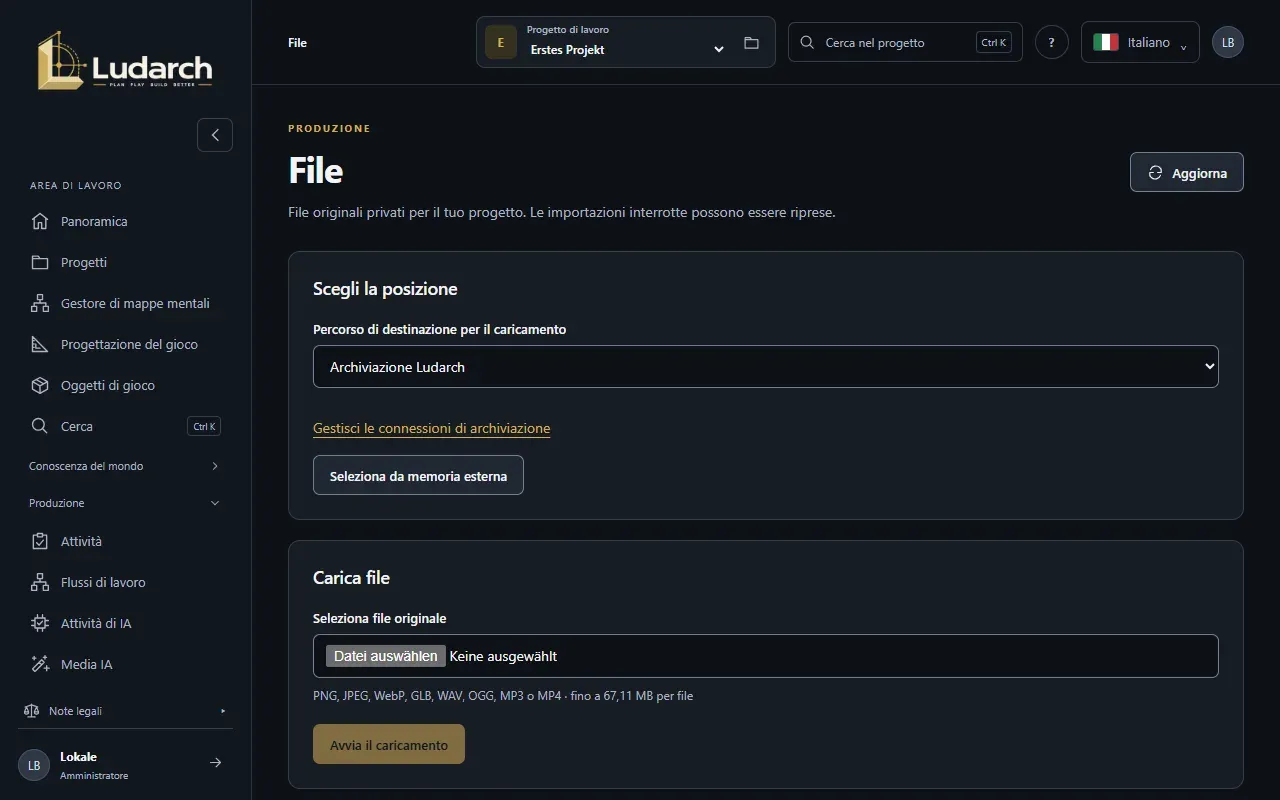This screenshot has height=800, width=1280.
Task: Click the sign-out arrow next to Lokale
Action: point(215,763)
